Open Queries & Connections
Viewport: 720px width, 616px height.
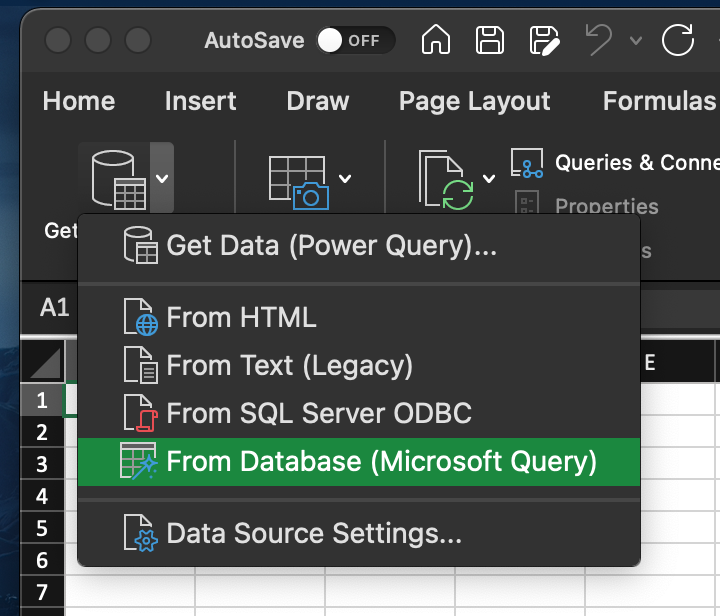pos(637,162)
